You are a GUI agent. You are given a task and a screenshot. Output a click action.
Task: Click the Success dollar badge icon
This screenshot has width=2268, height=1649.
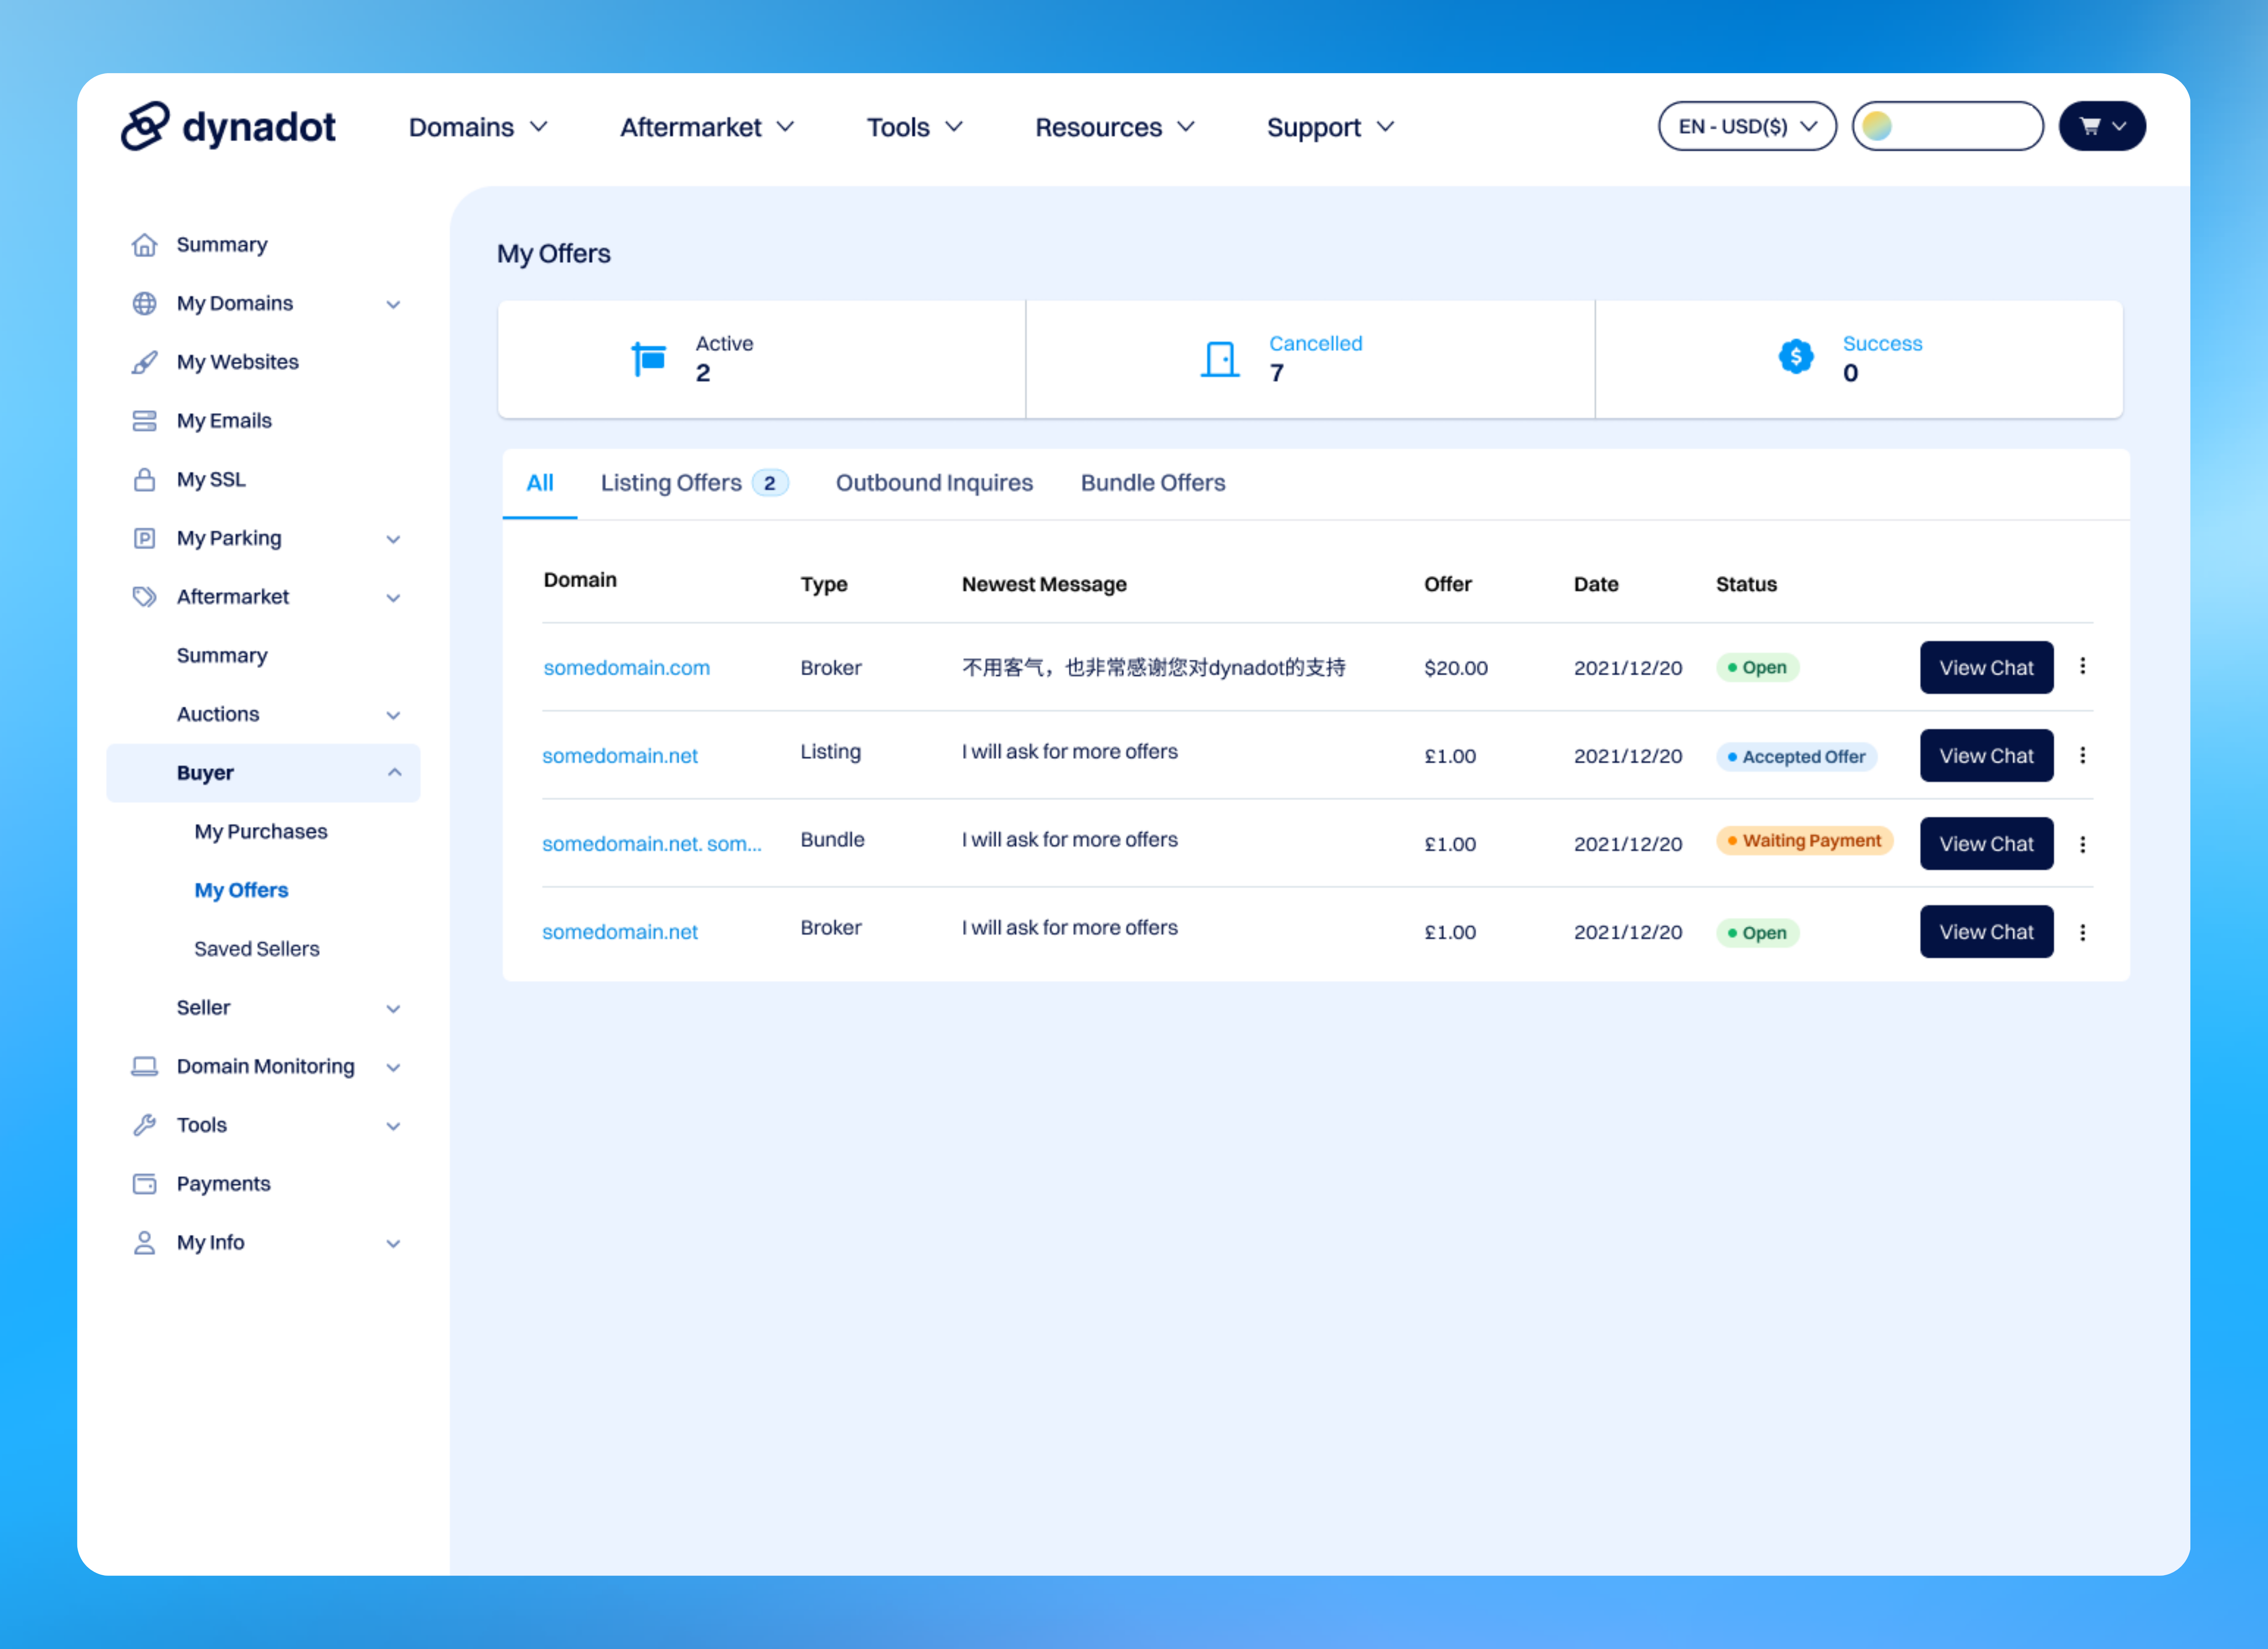point(1796,356)
